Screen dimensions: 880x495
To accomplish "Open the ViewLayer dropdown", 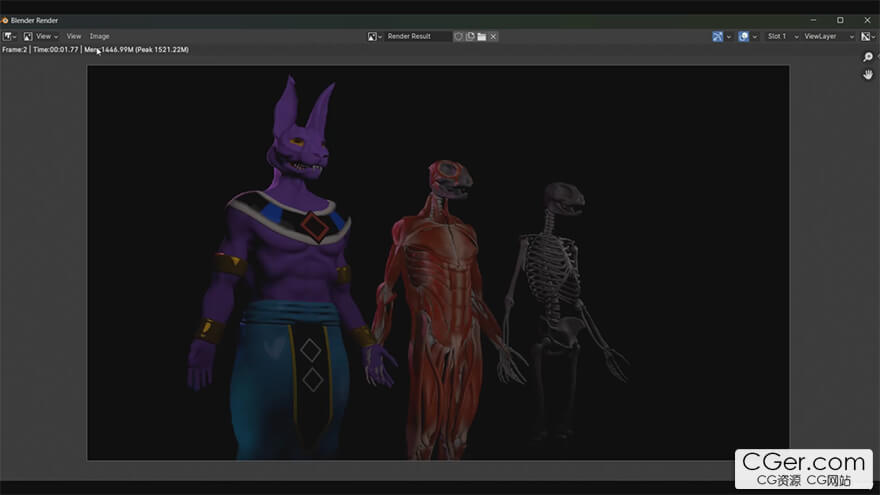I will [829, 36].
